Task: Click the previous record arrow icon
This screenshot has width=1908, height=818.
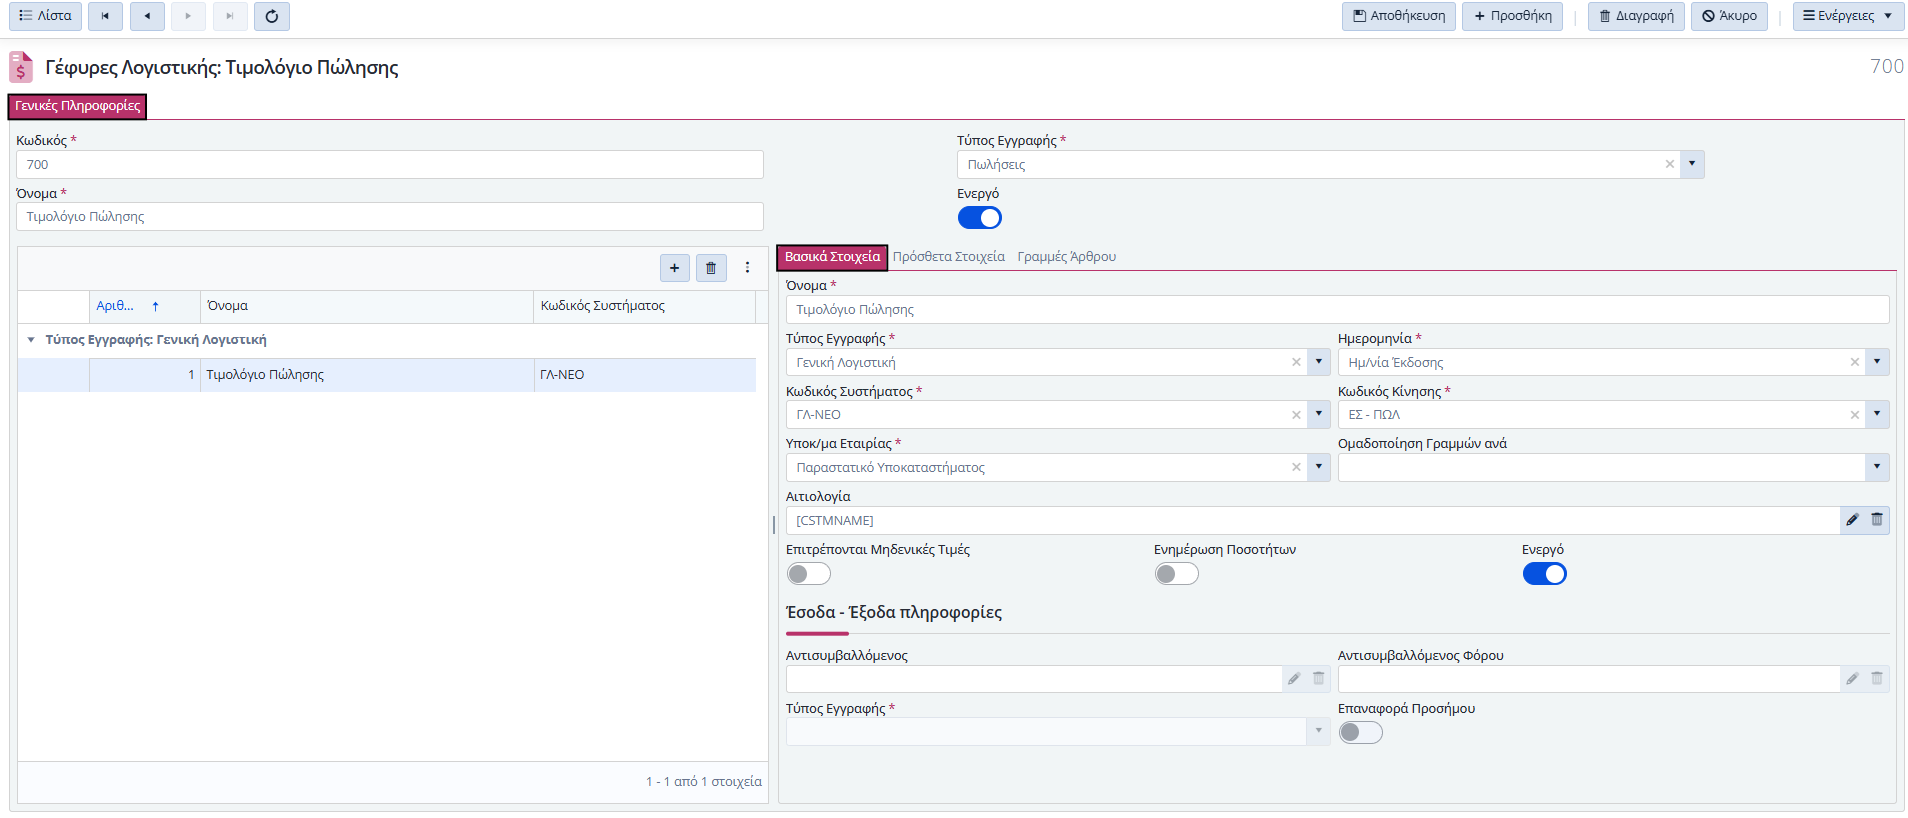Action: [147, 16]
